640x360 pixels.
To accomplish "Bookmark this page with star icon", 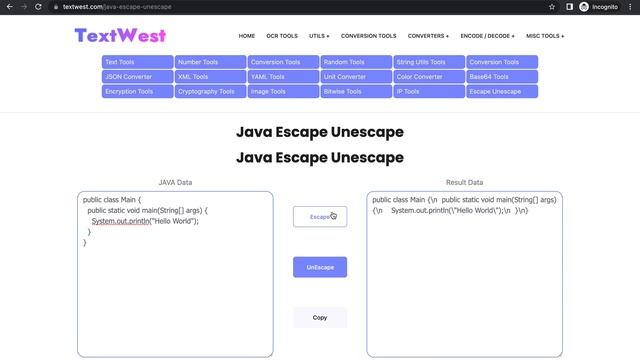I will pos(552,7).
